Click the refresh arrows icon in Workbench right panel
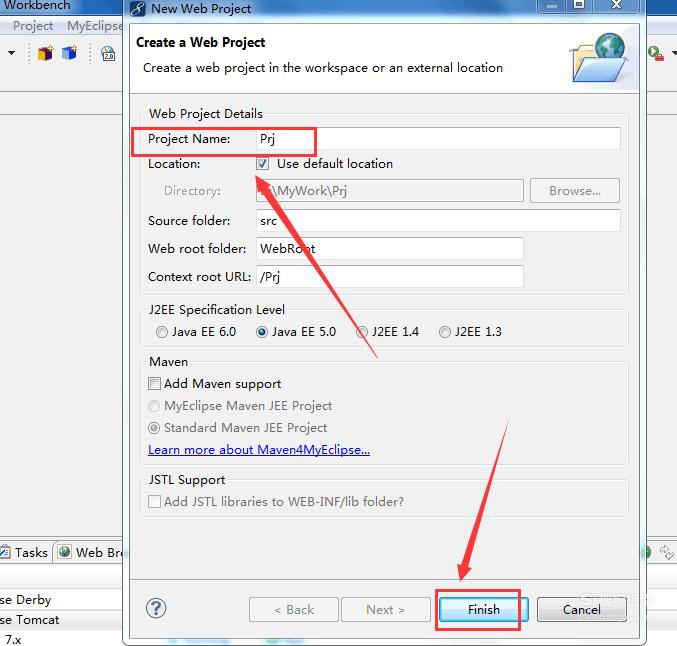Image resolution: width=677 pixels, height=646 pixels. pyautogui.click(x=666, y=552)
